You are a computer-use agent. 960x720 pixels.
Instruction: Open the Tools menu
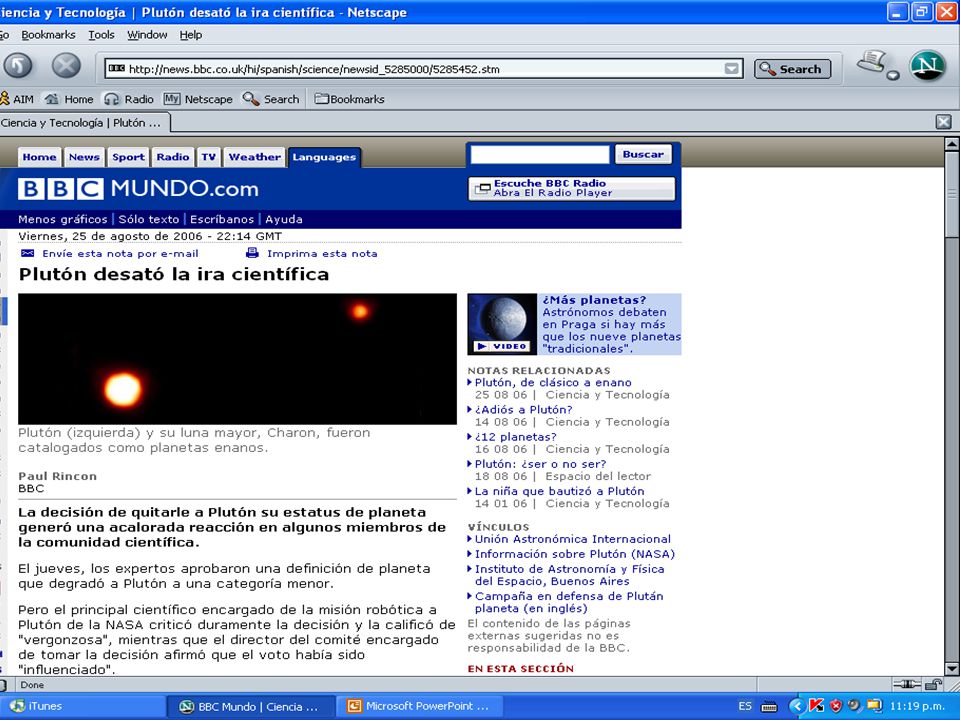coord(101,35)
